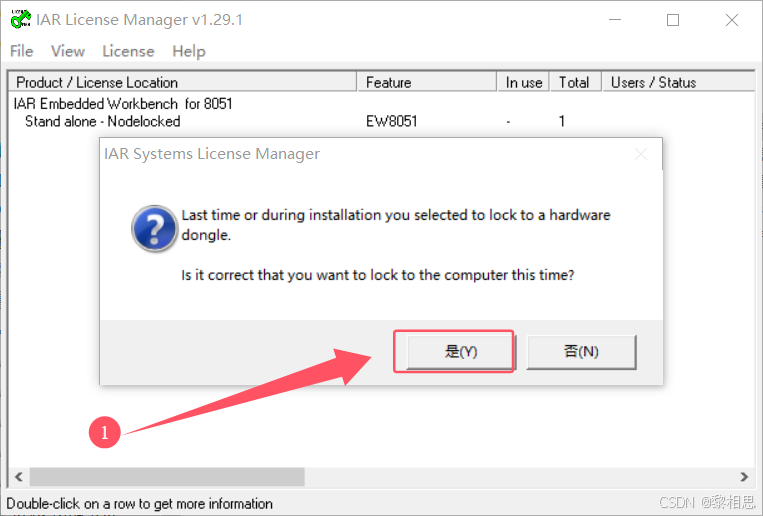Sort by Product / License Location column
The height and width of the screenshot is (516, 763).
(x=183, y=82)
